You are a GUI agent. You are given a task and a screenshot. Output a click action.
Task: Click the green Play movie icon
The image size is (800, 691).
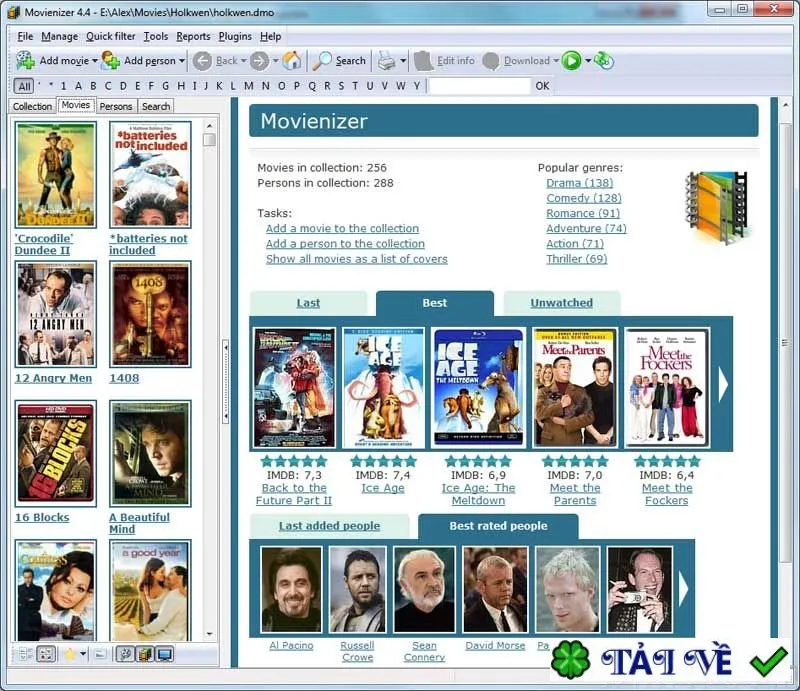pyautogui.click(x=571, y=61)
